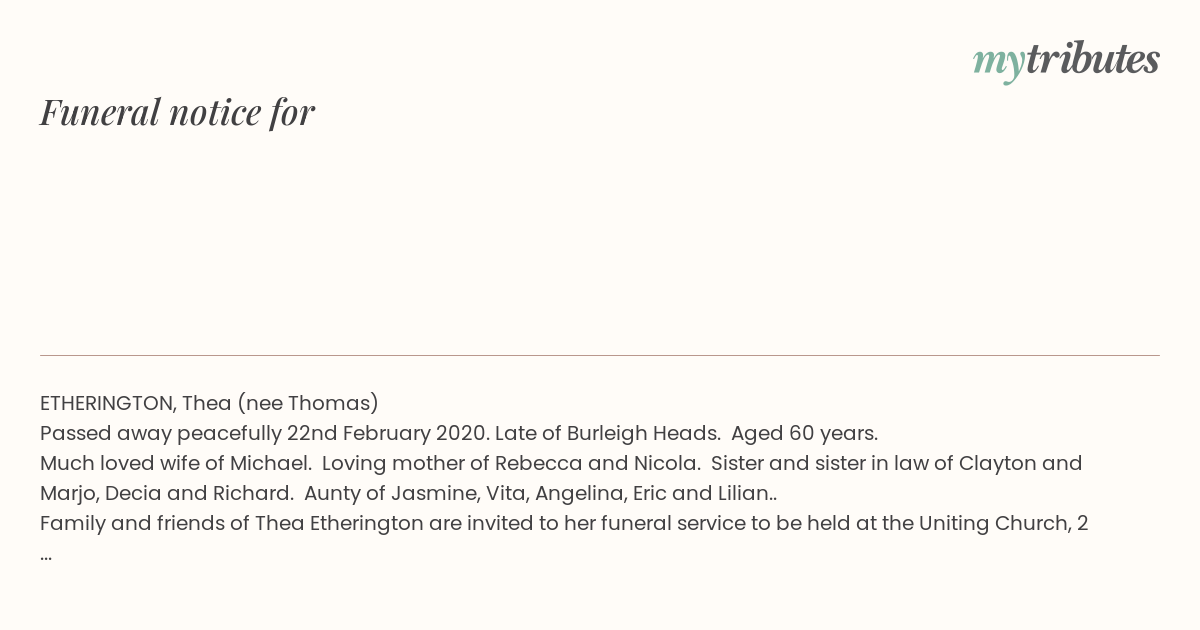Select the 'Funeral notice for' heading
Image resolution: width=1200 pixels, height=630 pixels.
click(178, 112)
